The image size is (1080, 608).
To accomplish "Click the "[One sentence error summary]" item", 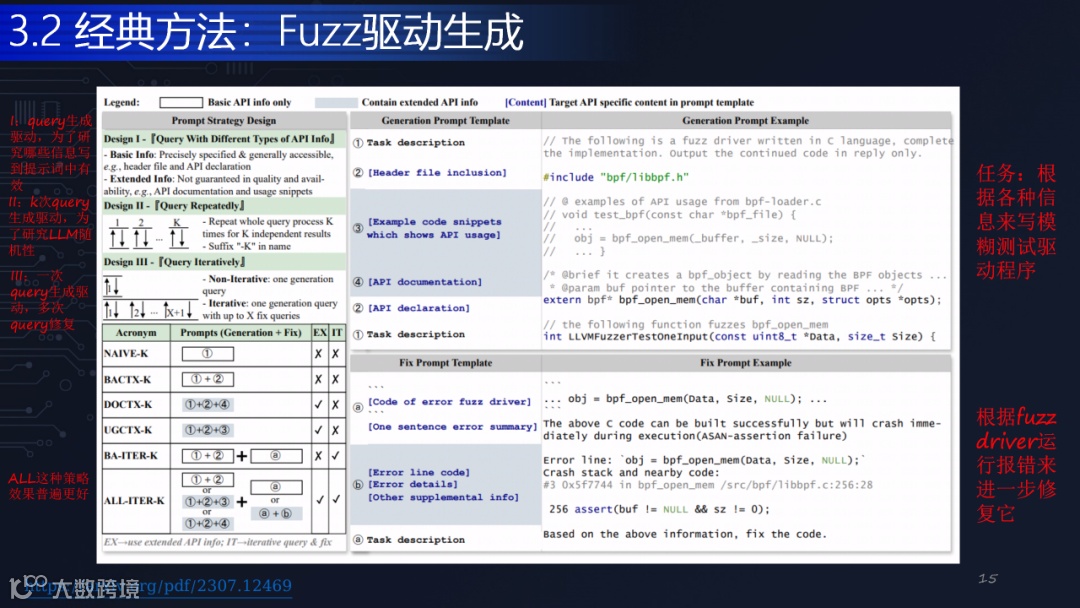I will pyautogui.click(x=452, y=427).
